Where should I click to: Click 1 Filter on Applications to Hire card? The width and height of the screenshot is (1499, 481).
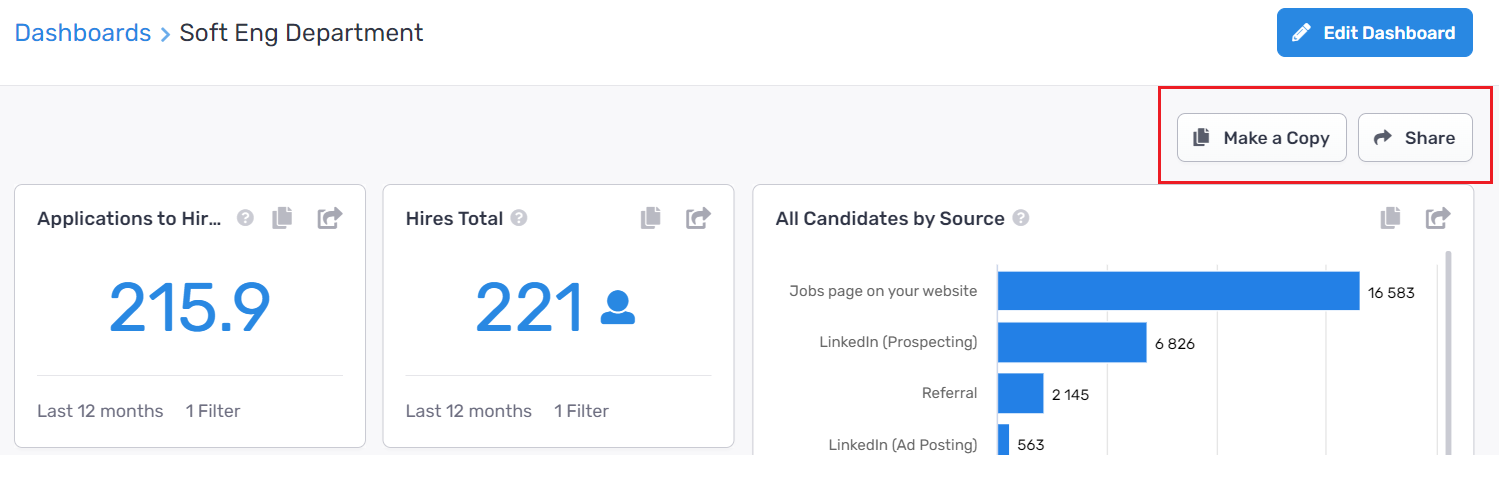[213, 411]
